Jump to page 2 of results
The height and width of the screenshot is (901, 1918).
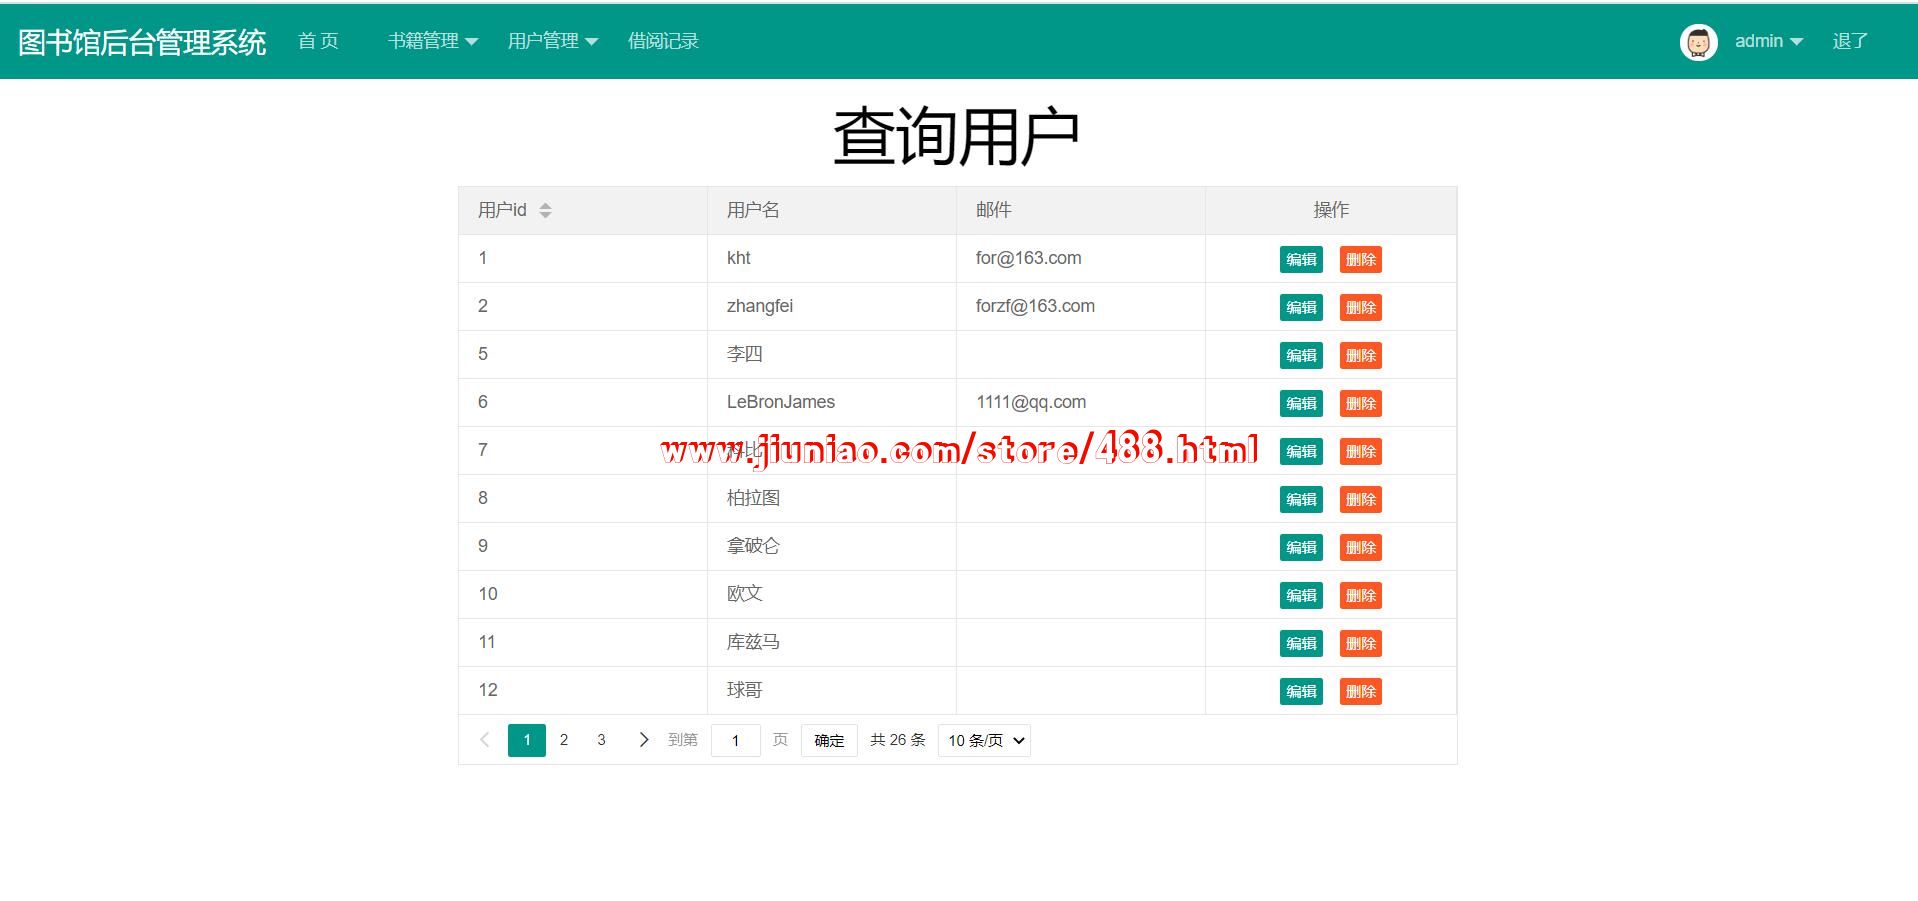(x=564, y=740)
